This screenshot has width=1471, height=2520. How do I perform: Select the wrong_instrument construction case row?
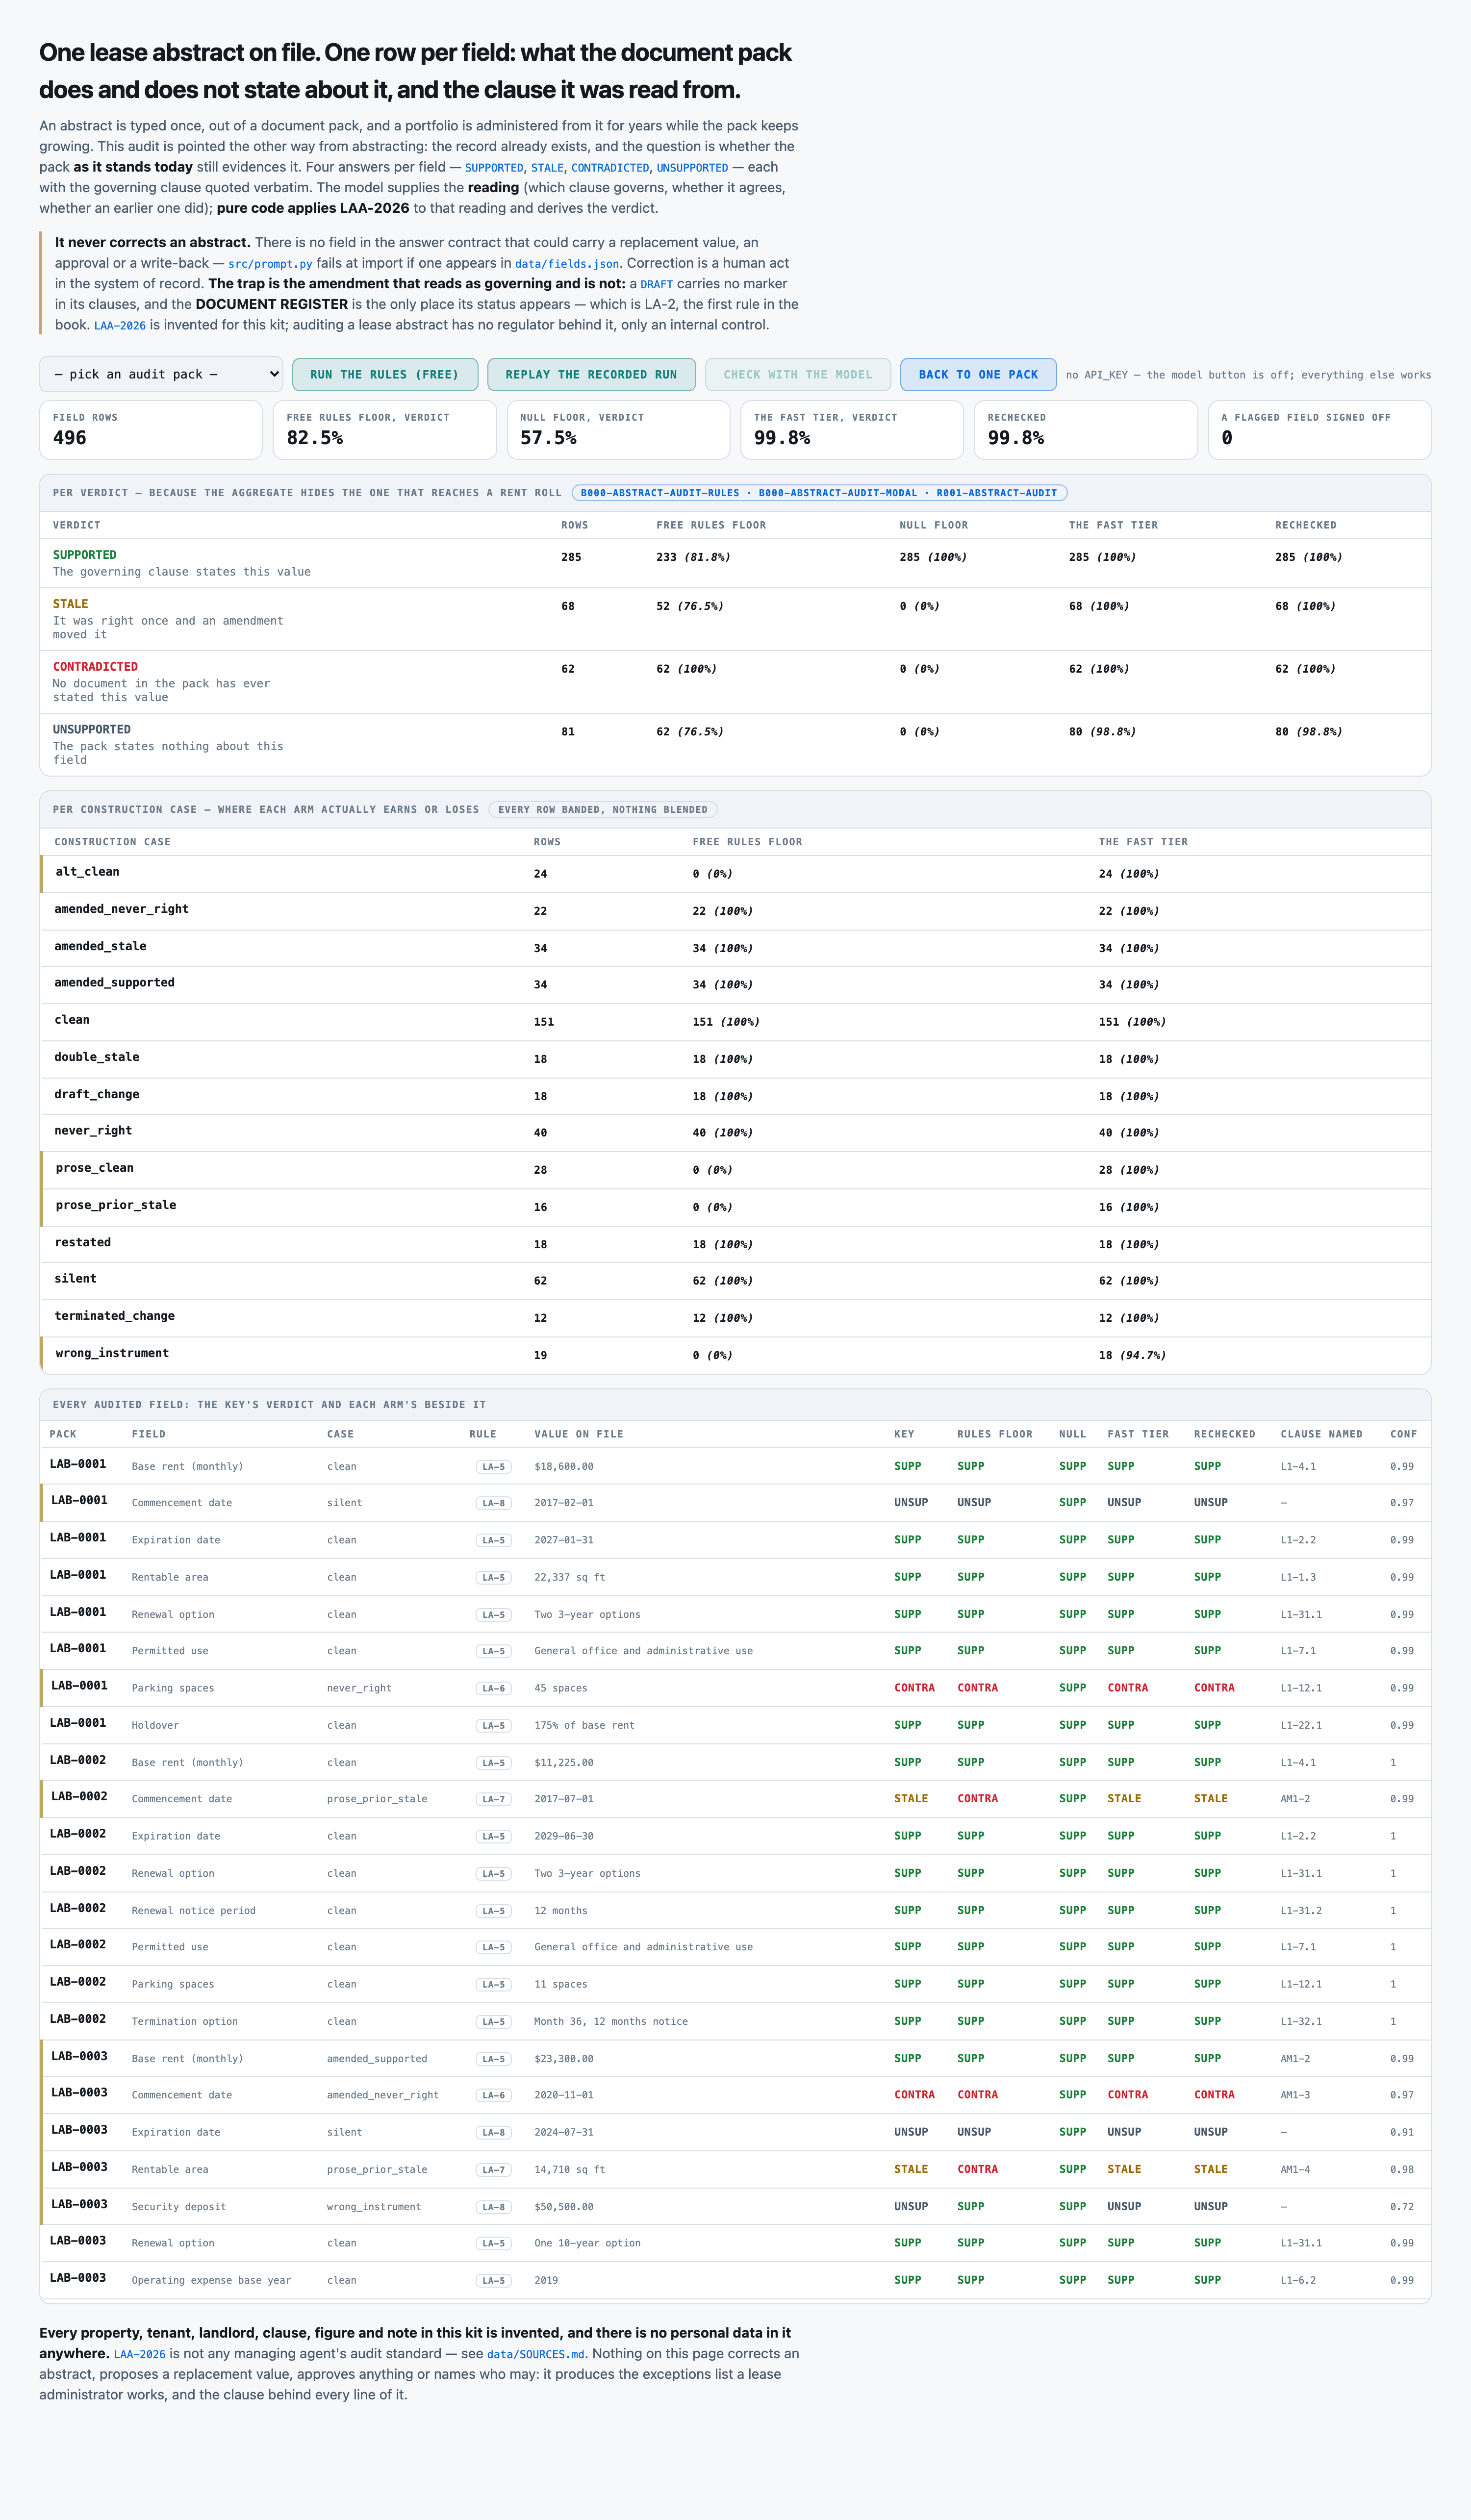(735, 1355)
